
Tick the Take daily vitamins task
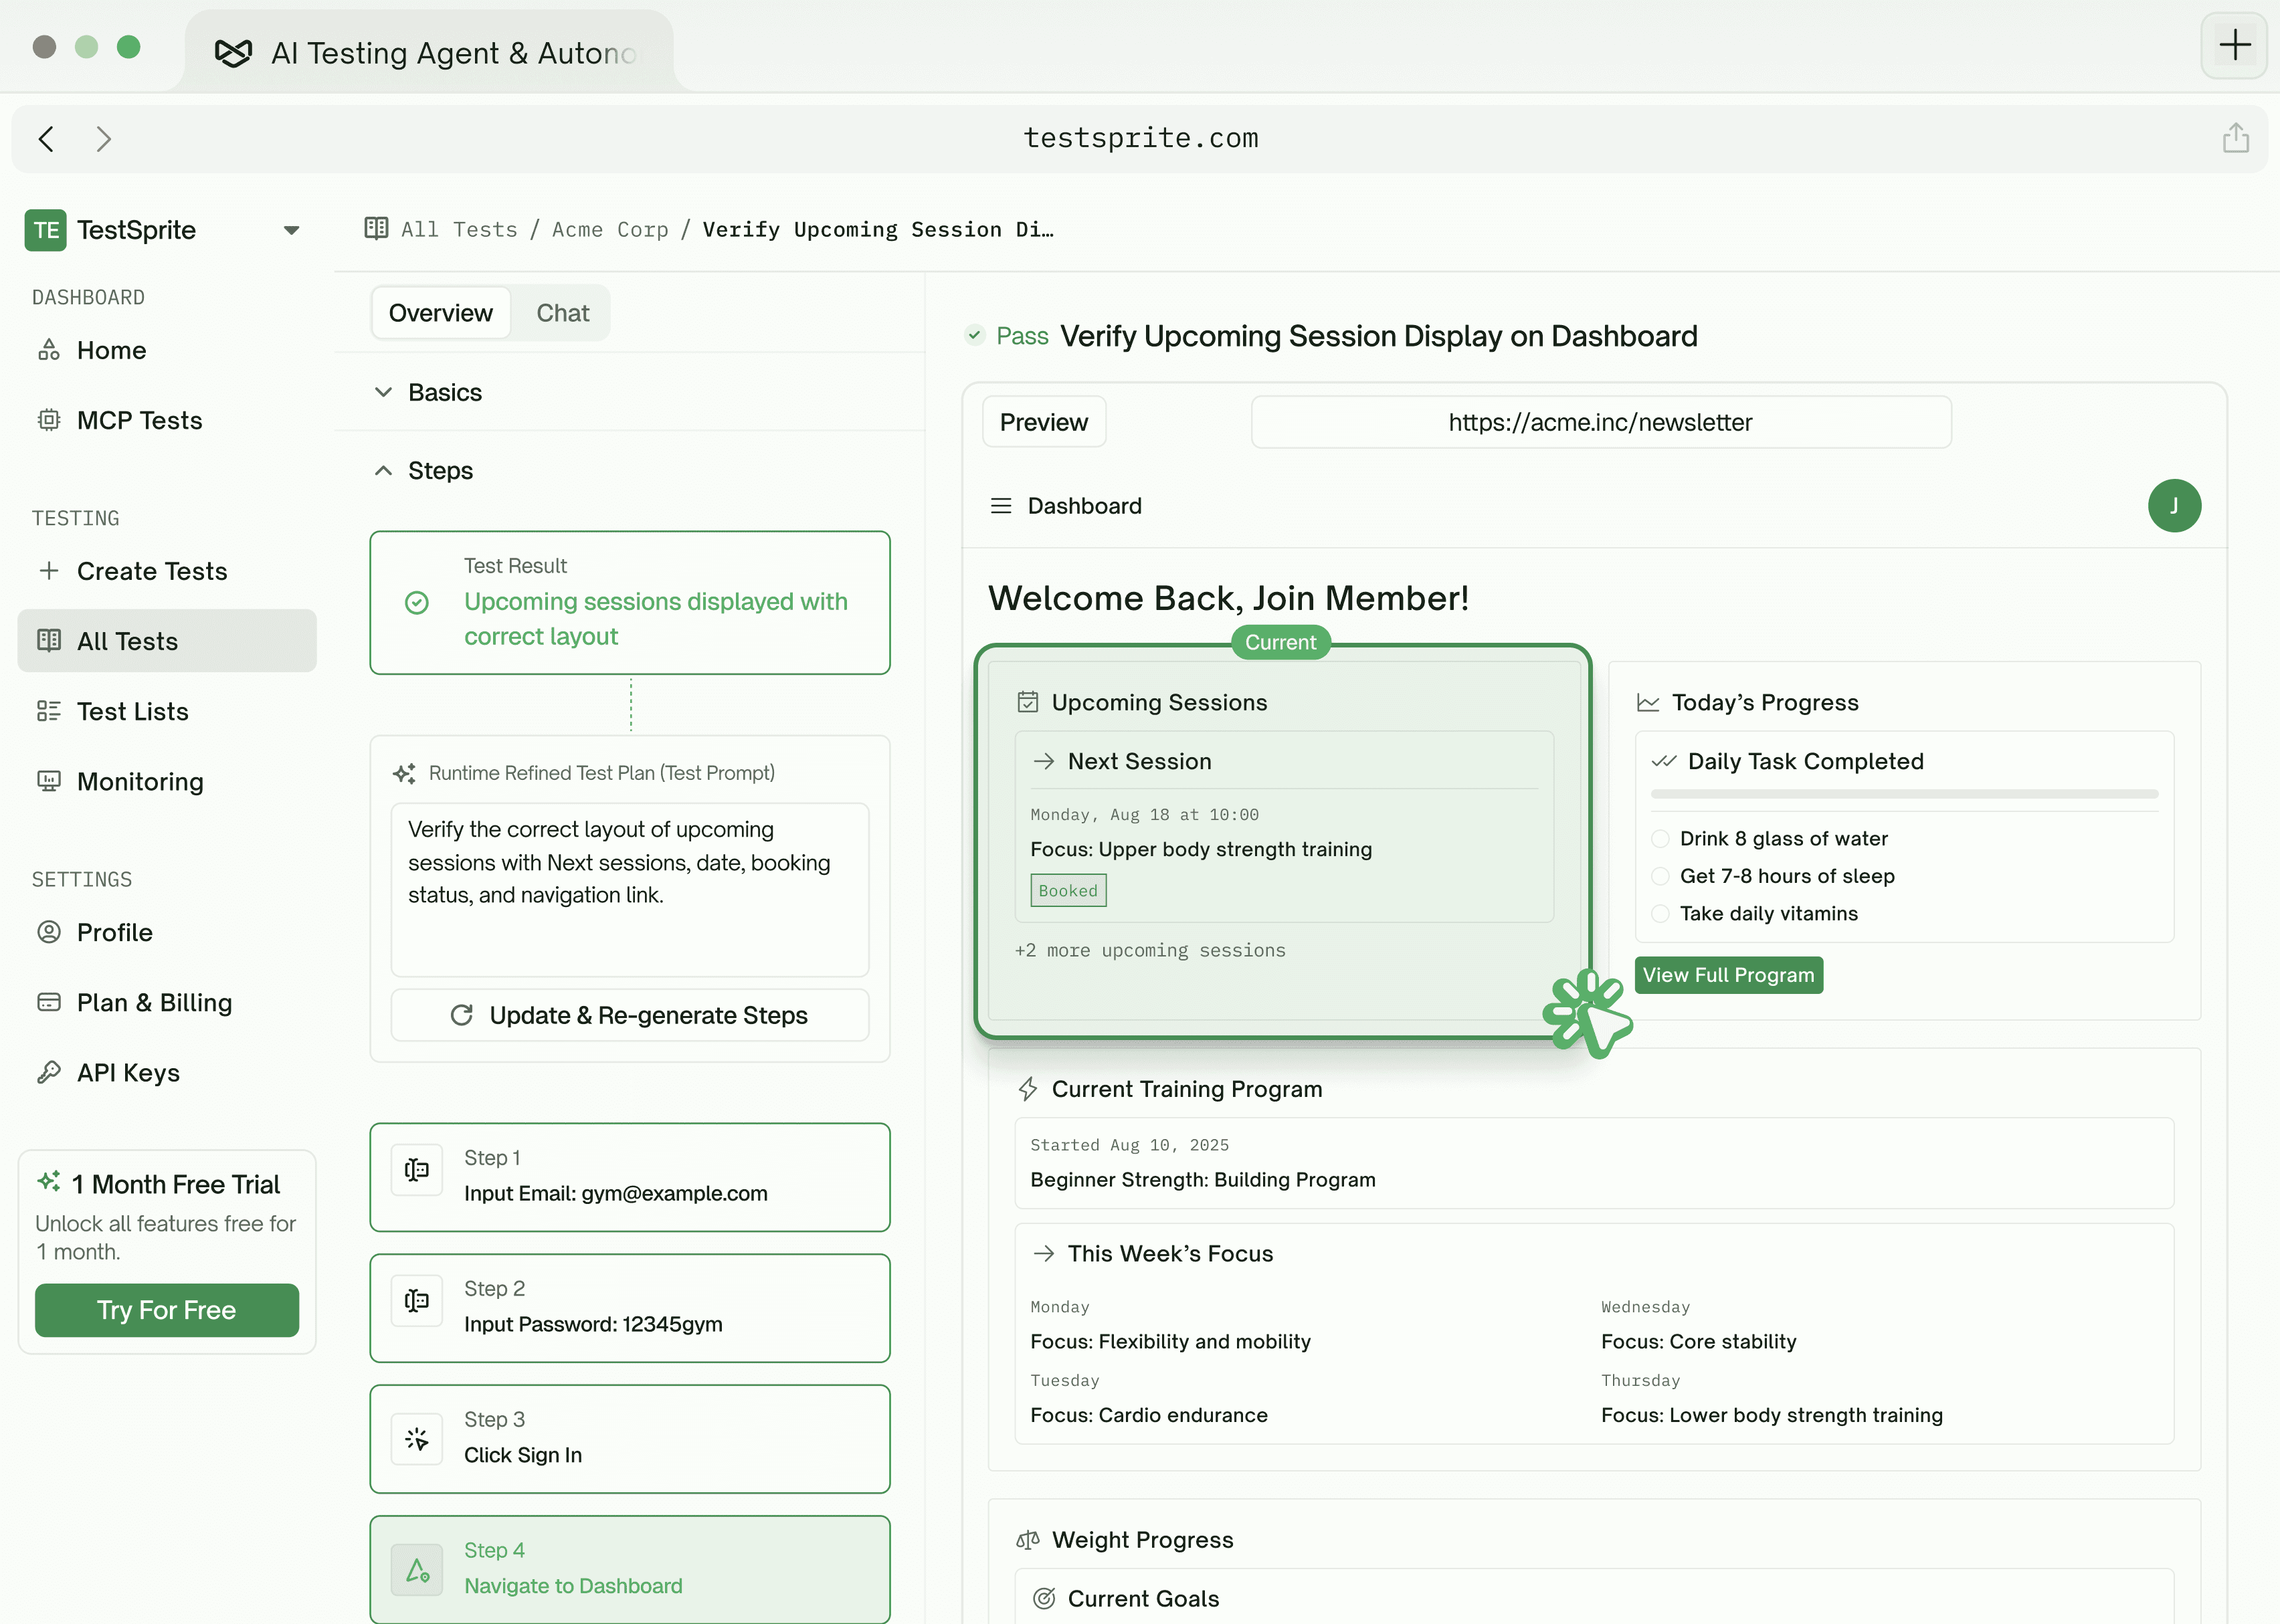click(x=1660, y=914)
